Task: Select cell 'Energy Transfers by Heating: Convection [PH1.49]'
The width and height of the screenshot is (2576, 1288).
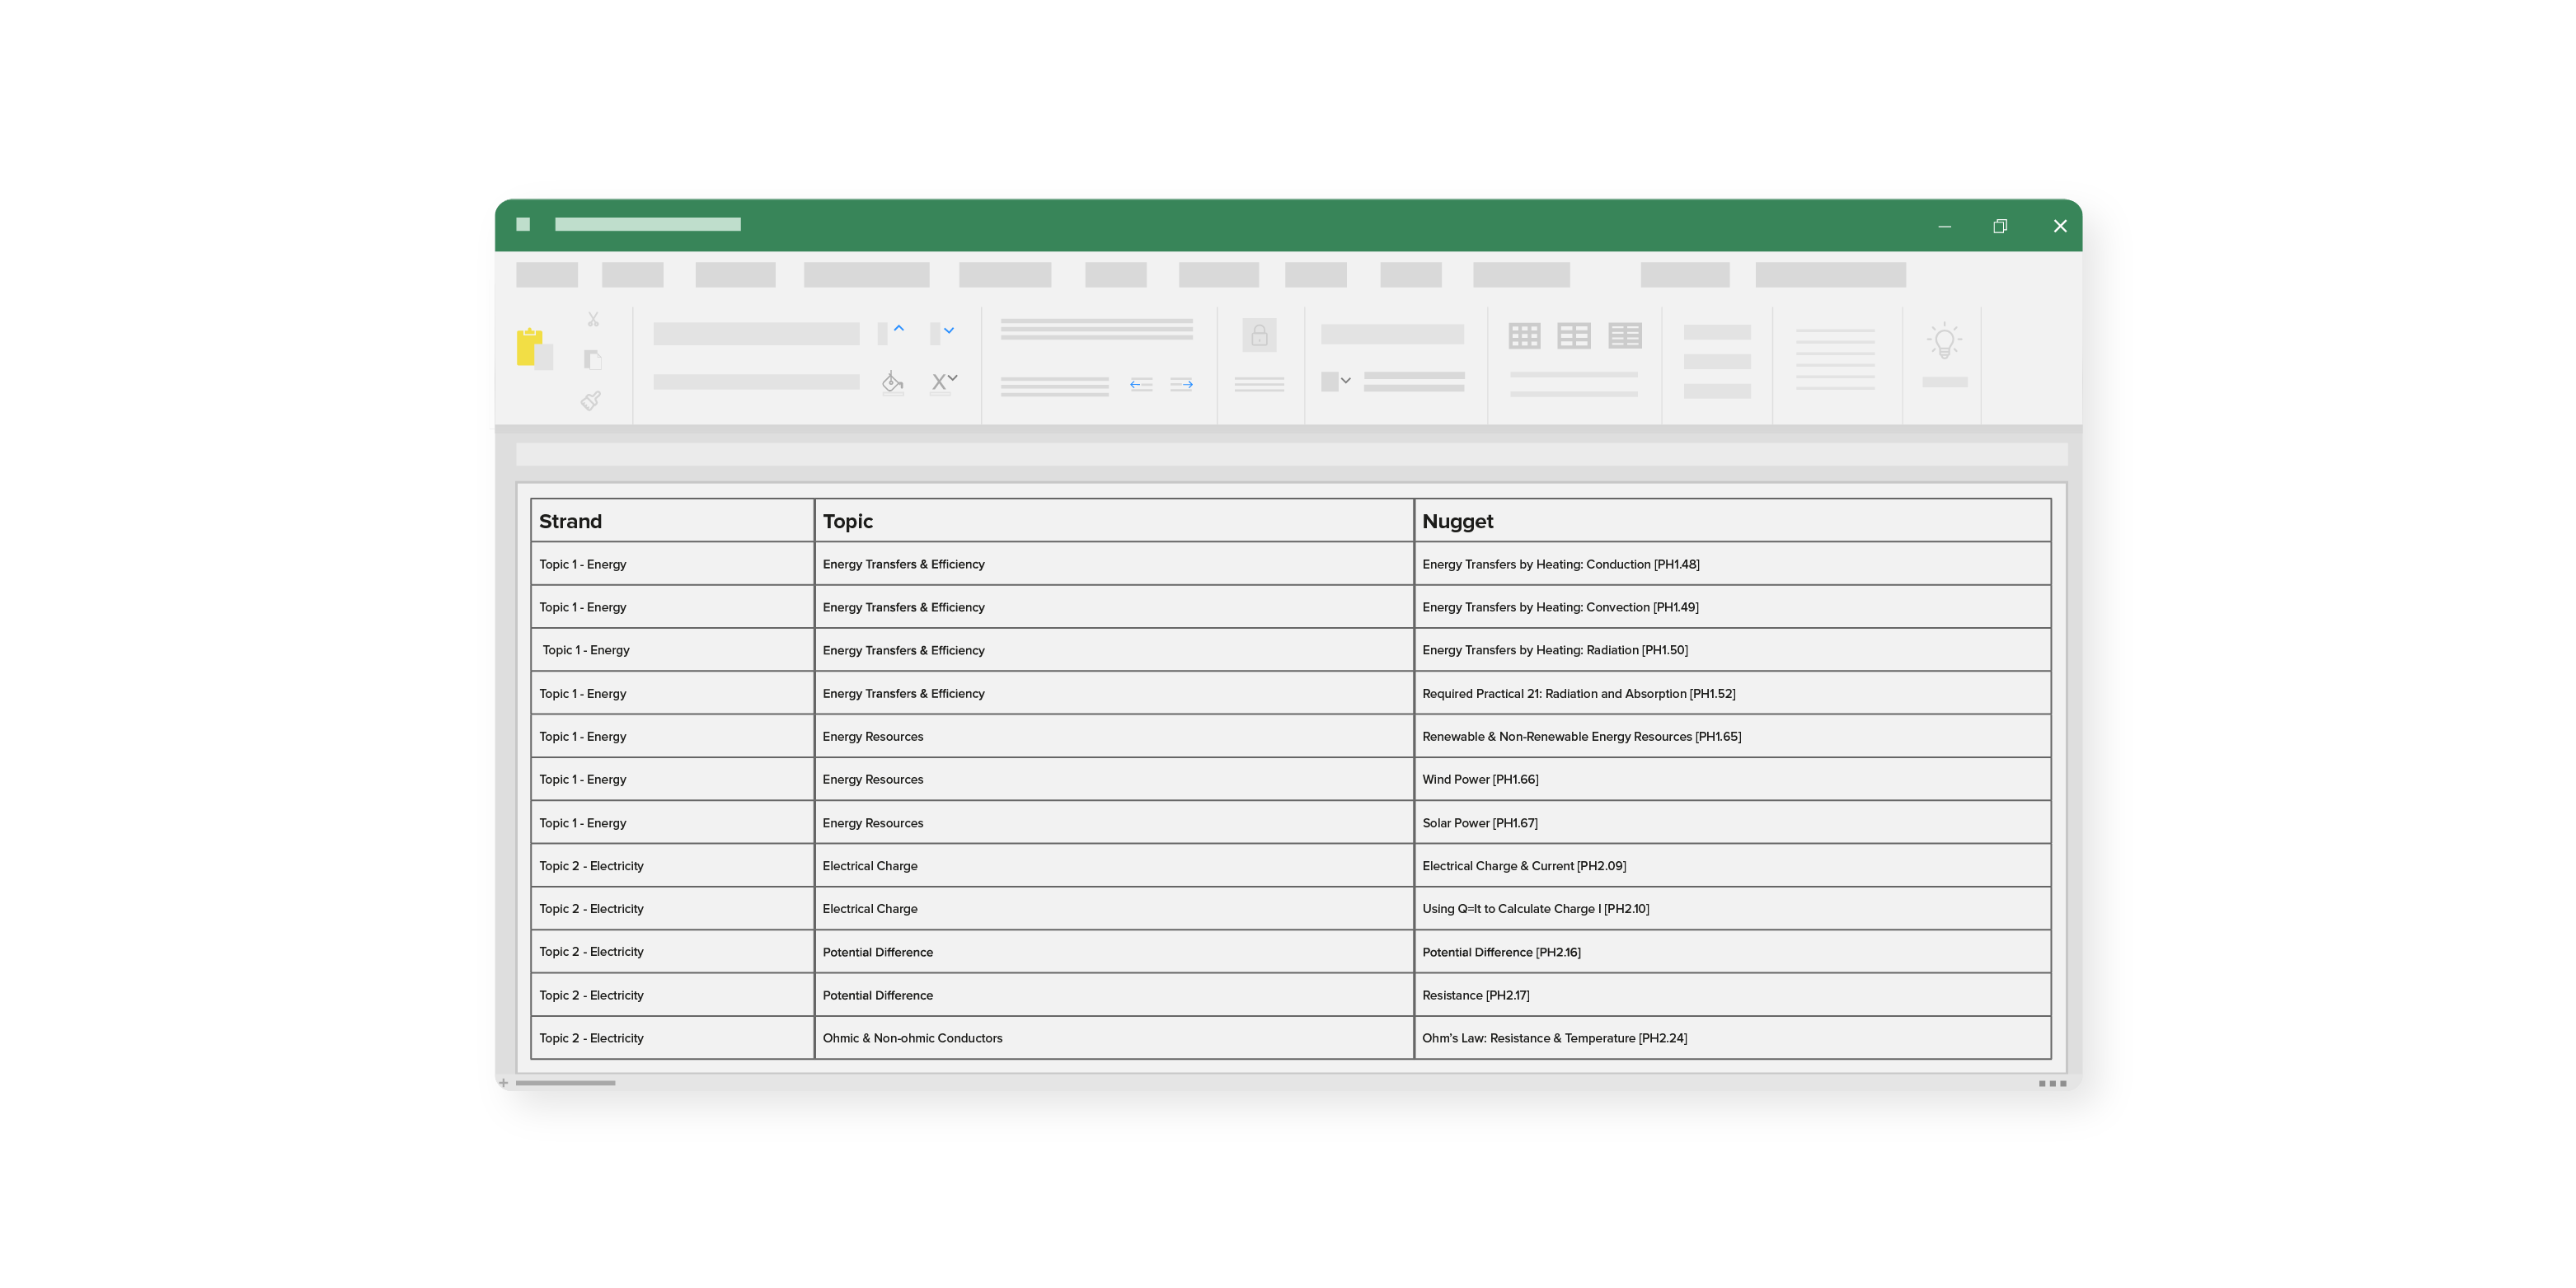Action: pos(1732,607)
